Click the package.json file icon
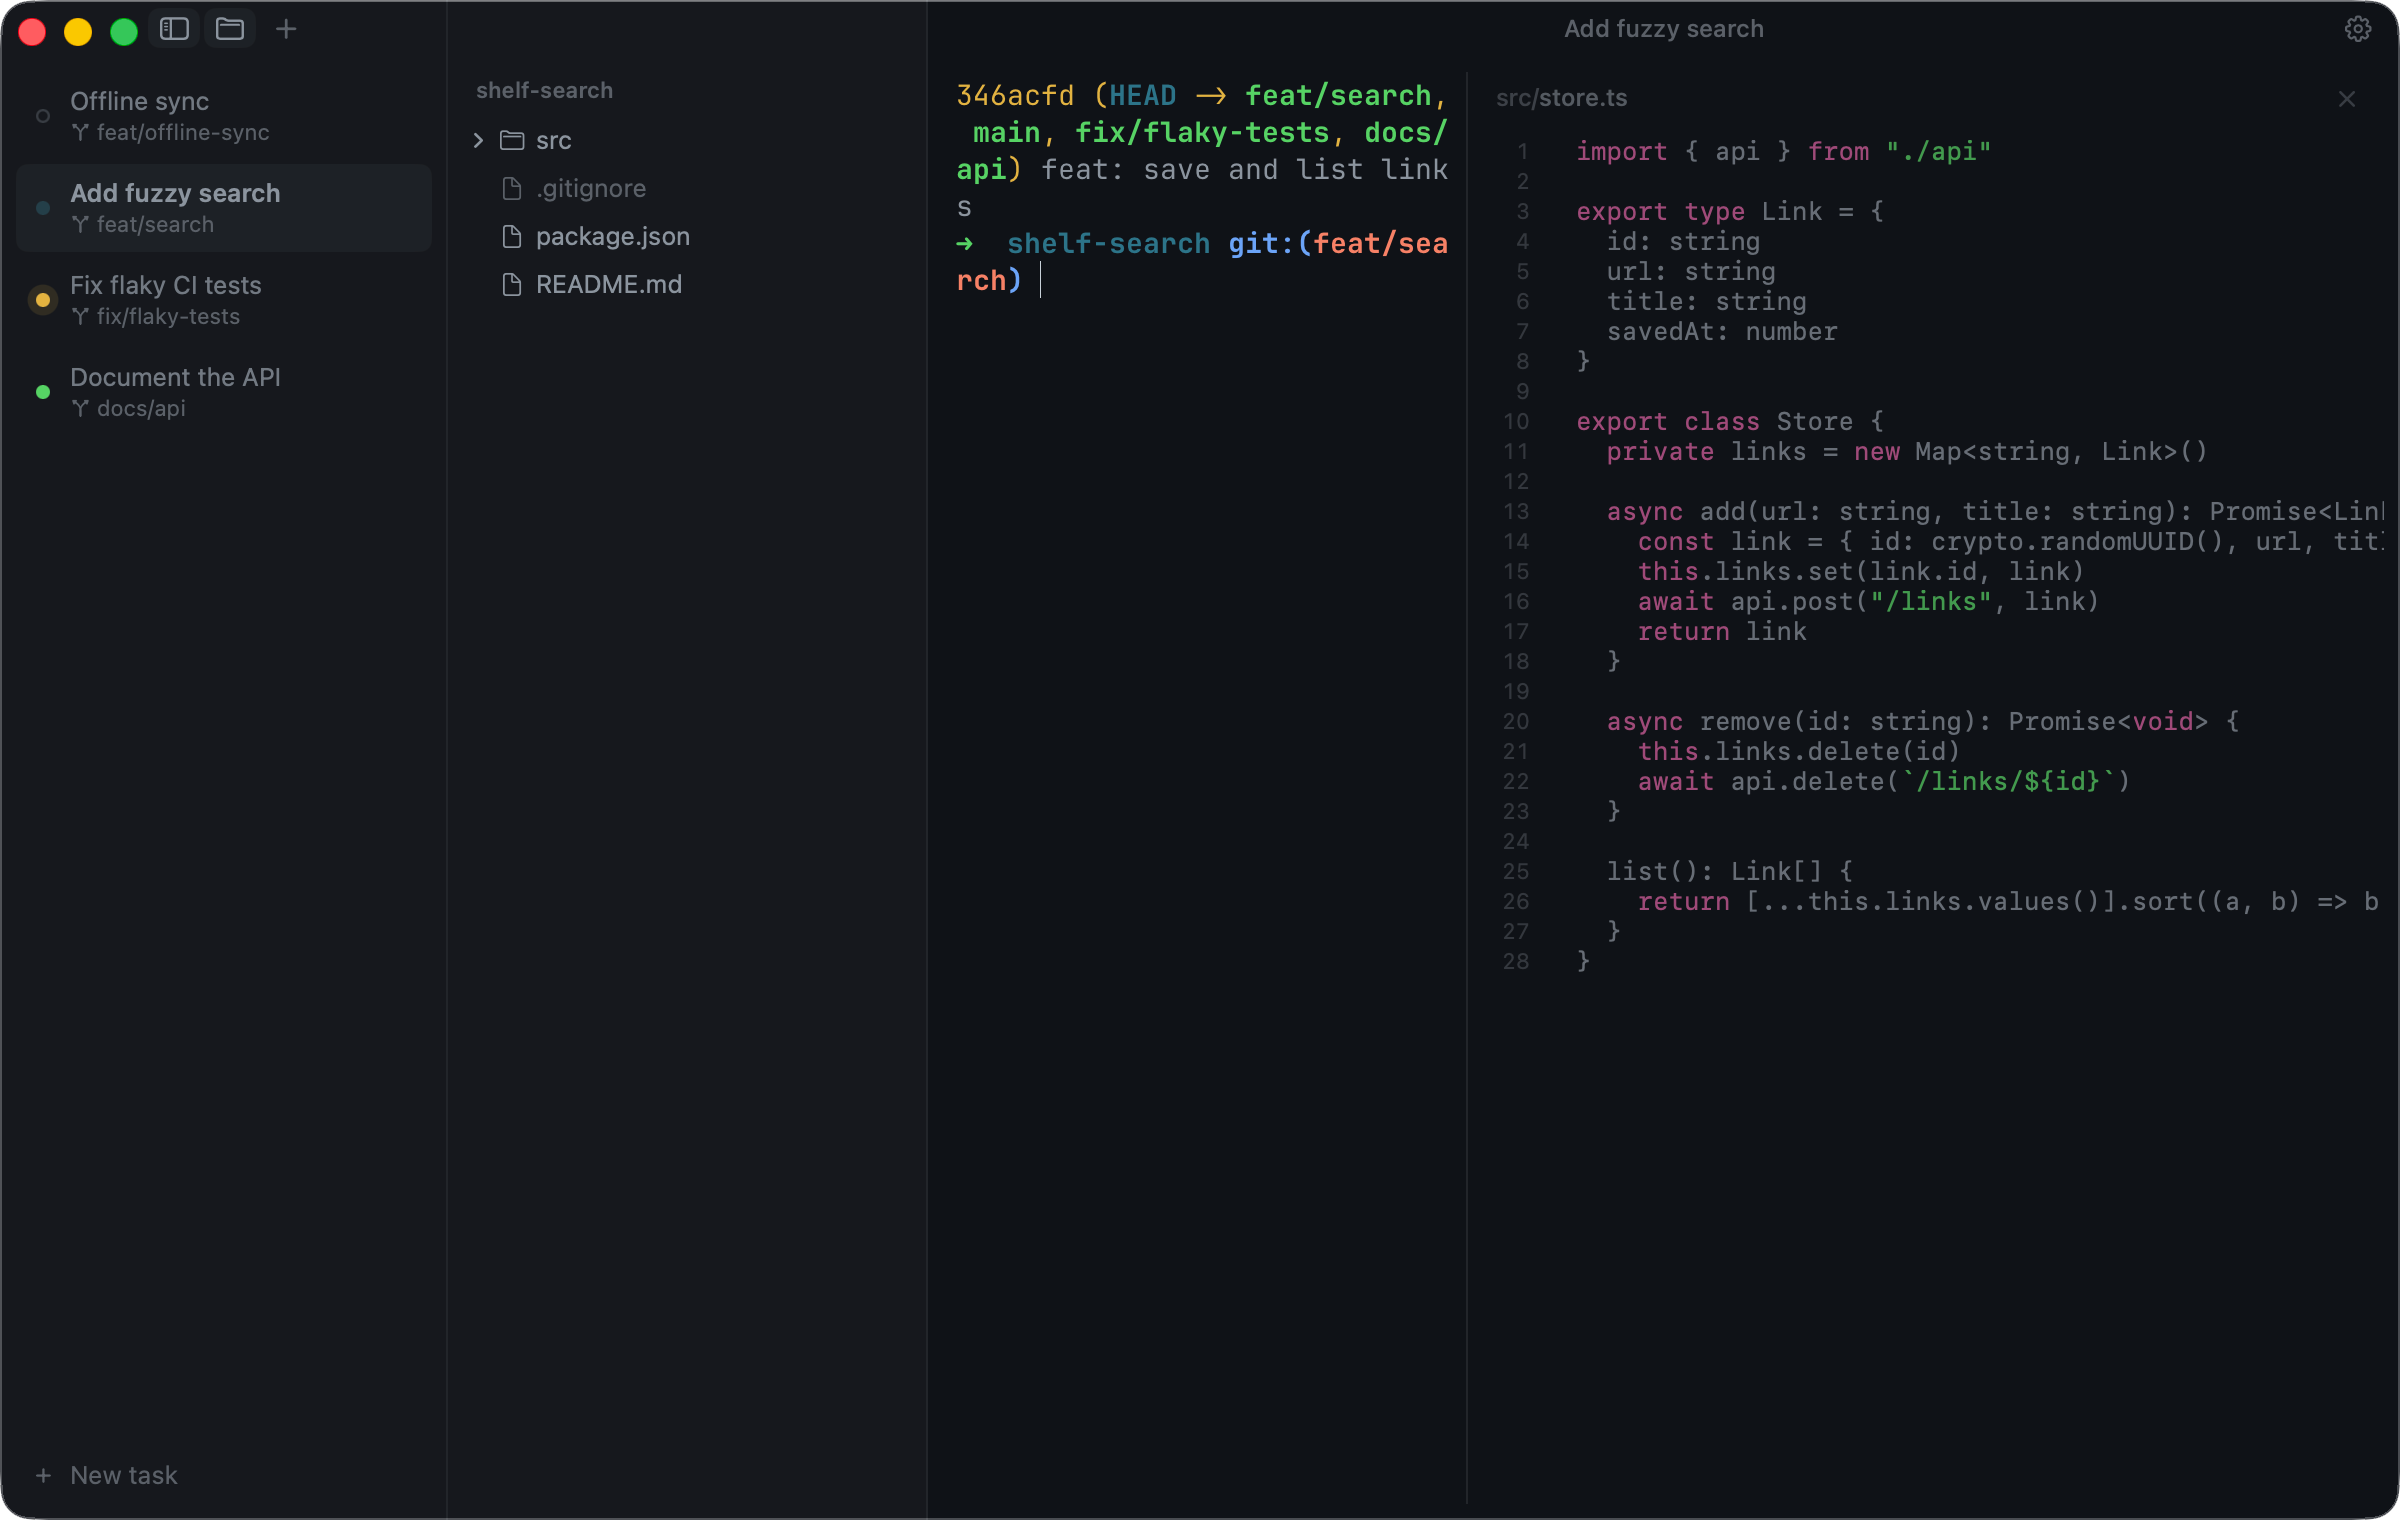The width and height of the screenshot is (2400, 1520). tap(512, 236)
